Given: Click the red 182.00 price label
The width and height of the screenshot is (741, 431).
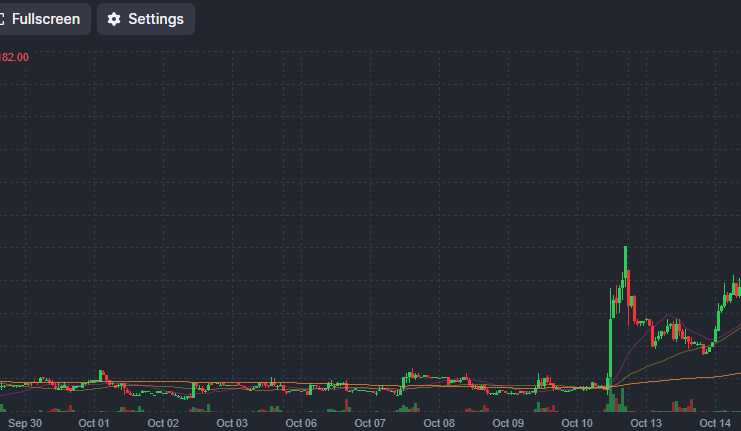Looking at the screenshot, I should [x=14, y=57].
